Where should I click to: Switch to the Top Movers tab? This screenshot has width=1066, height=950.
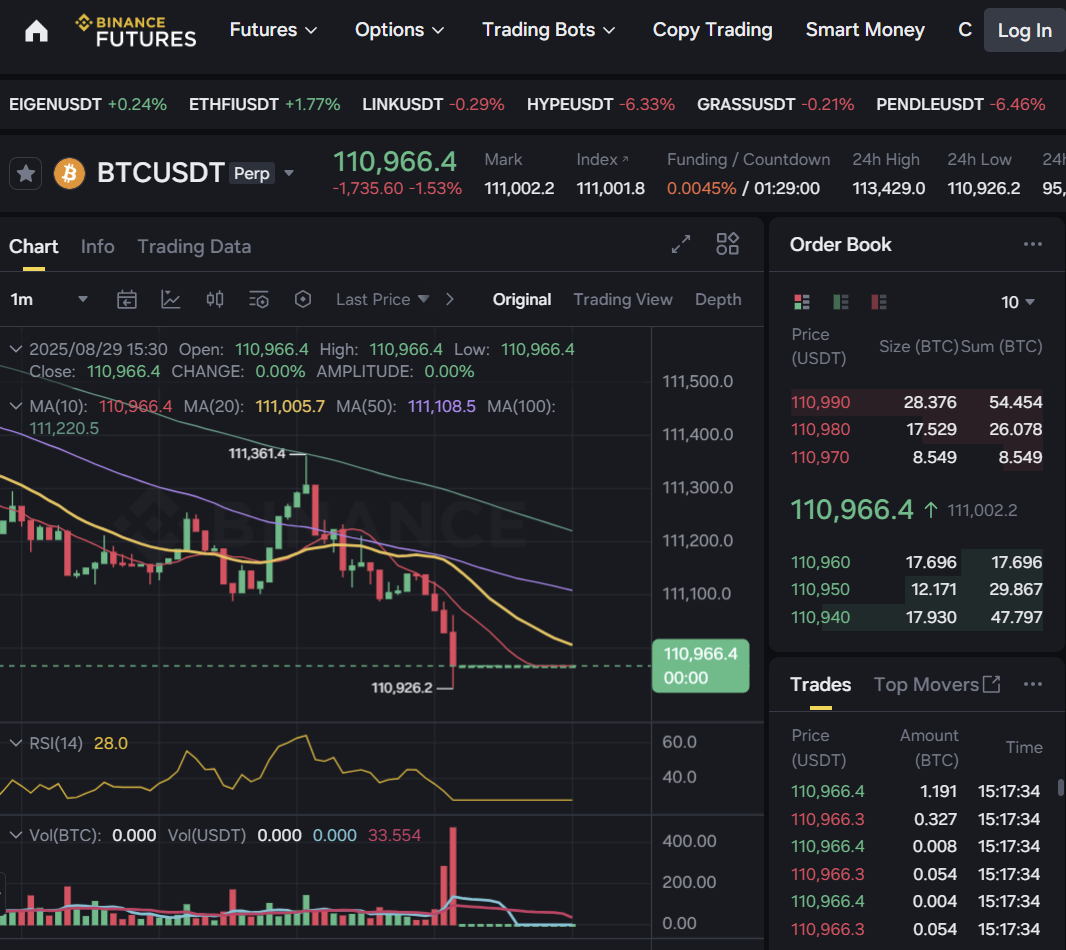point(926,684)
